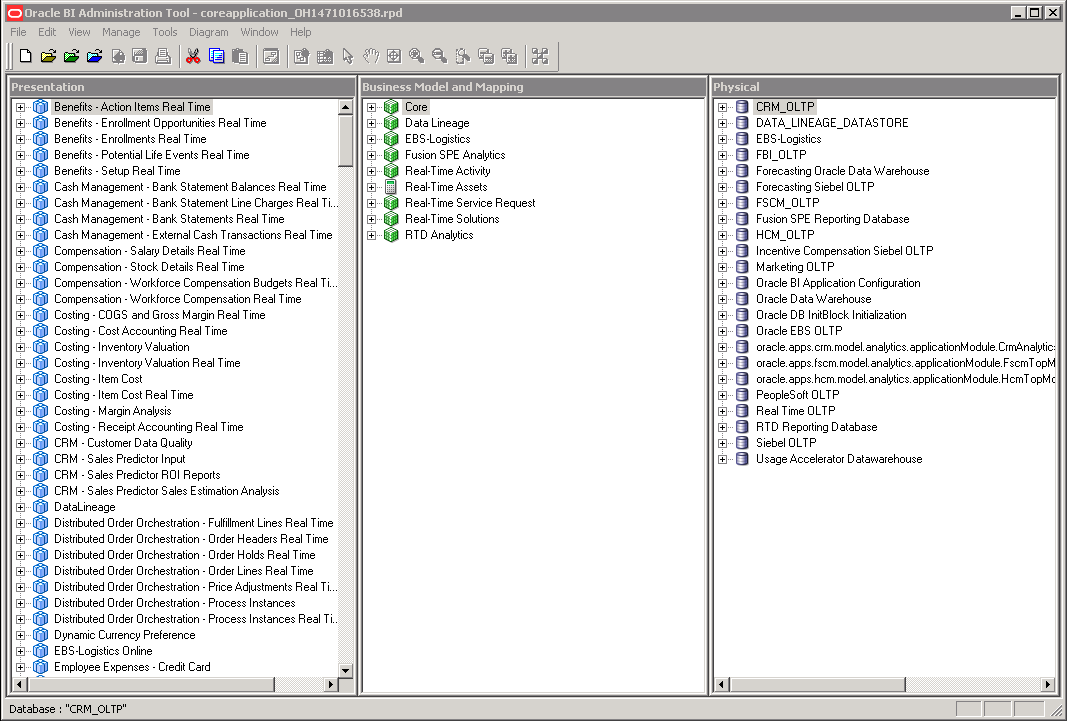1067x721 pixels.
Task: Click the Copy toolbar icon
Action: (217, 56)
